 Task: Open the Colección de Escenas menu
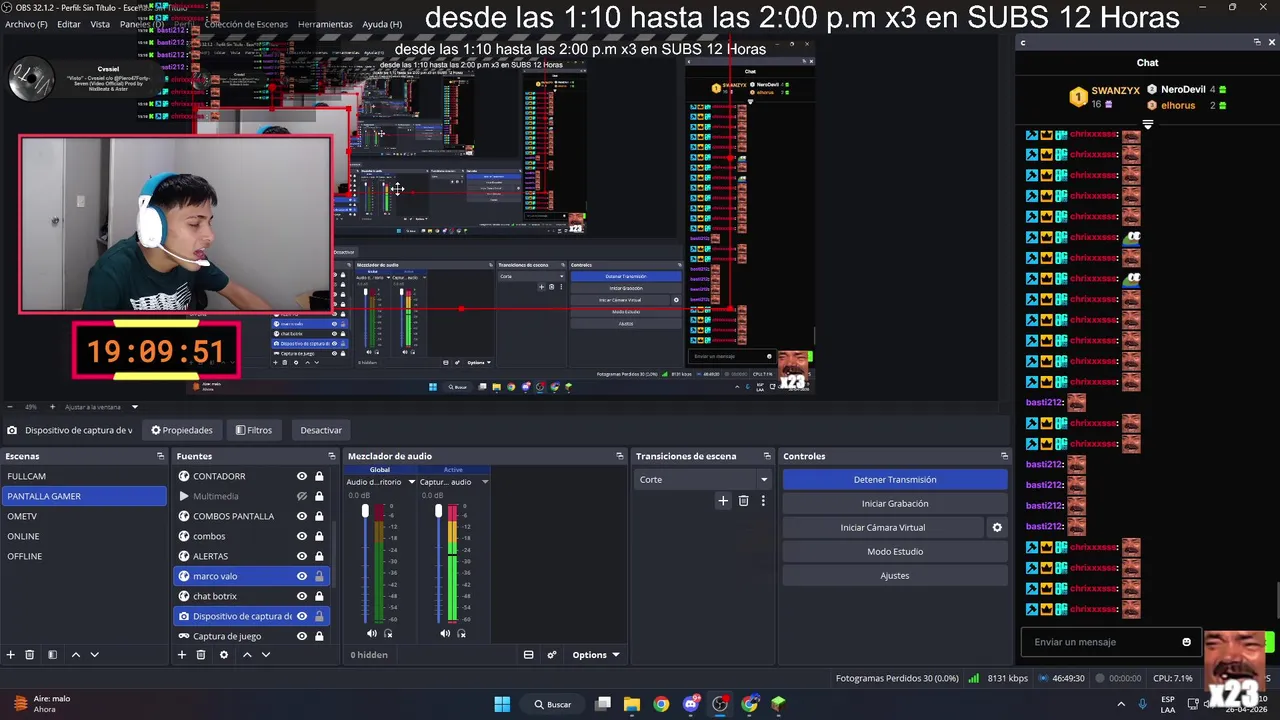pyautogui.click(x=246, y=24)
